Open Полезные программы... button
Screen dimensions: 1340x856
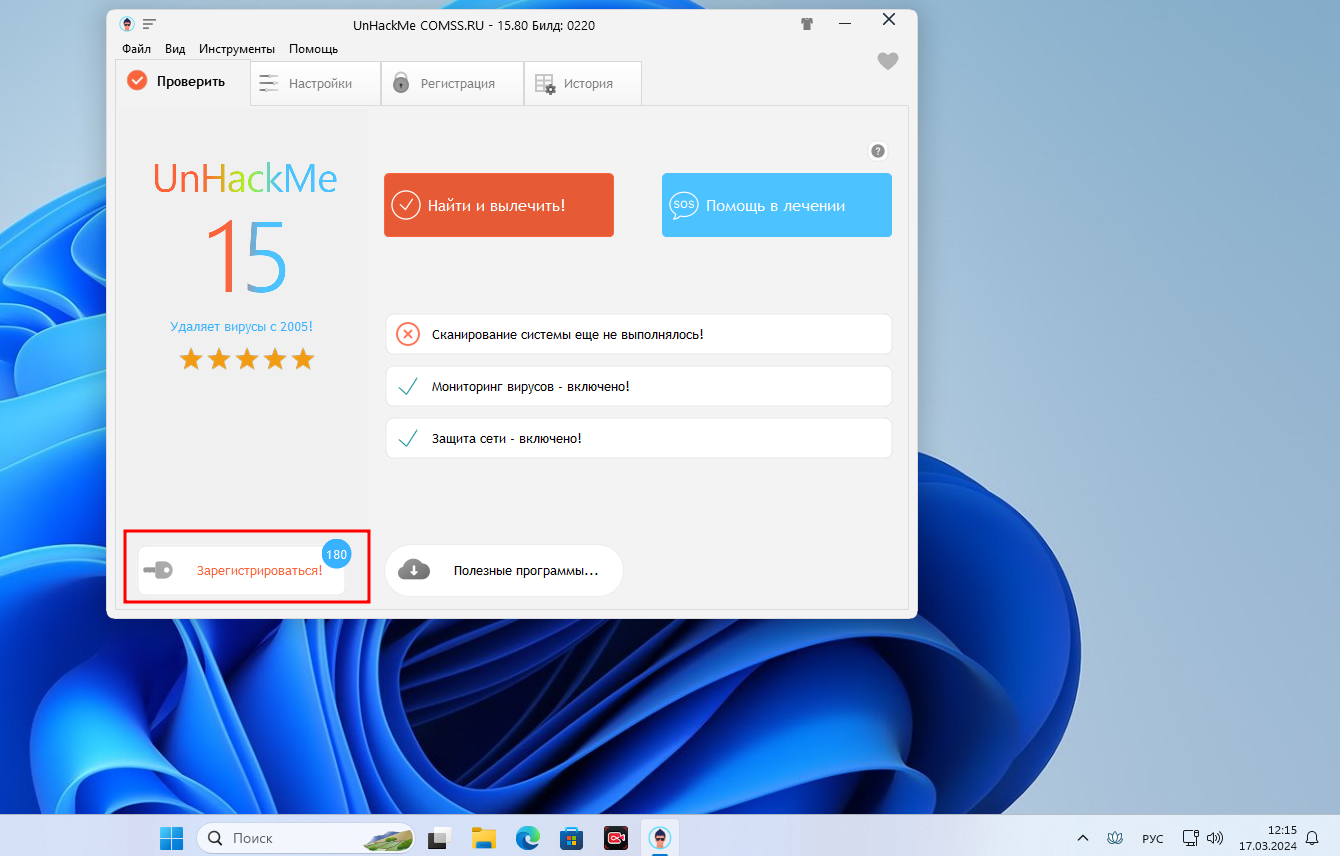pos(504,571)
